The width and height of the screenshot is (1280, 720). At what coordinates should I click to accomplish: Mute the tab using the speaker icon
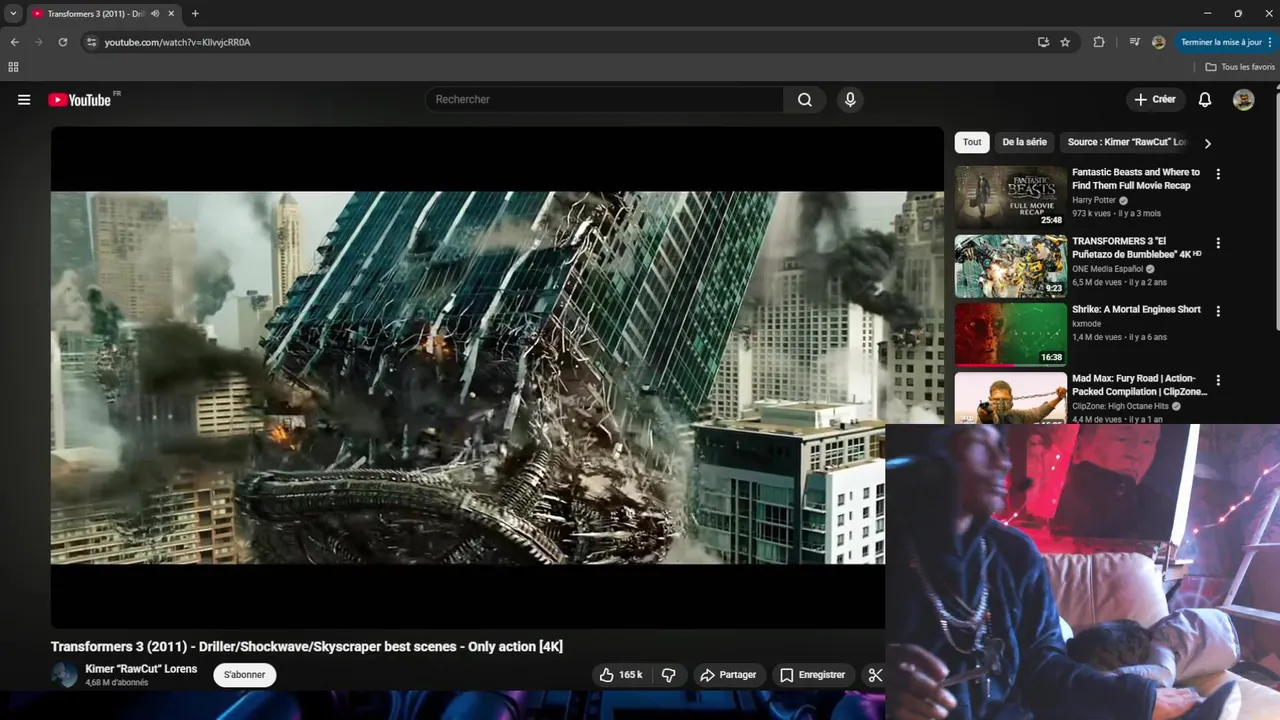tap(155, 14)
